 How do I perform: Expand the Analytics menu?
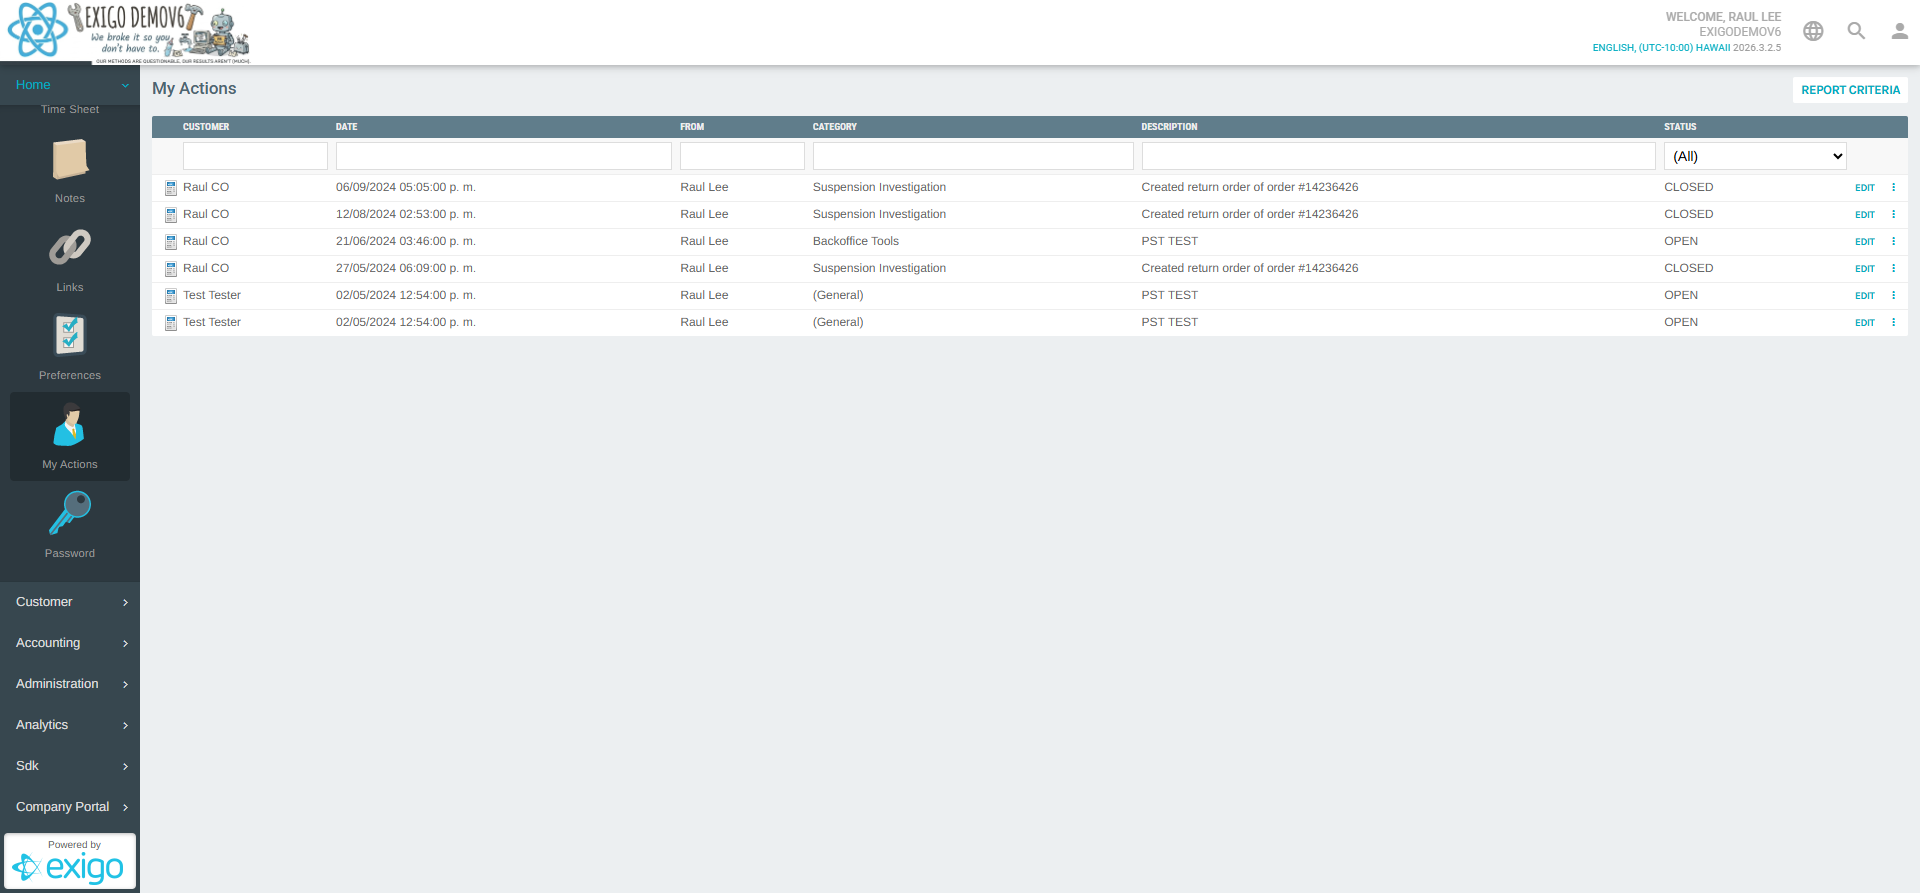(x=70, y=725)
